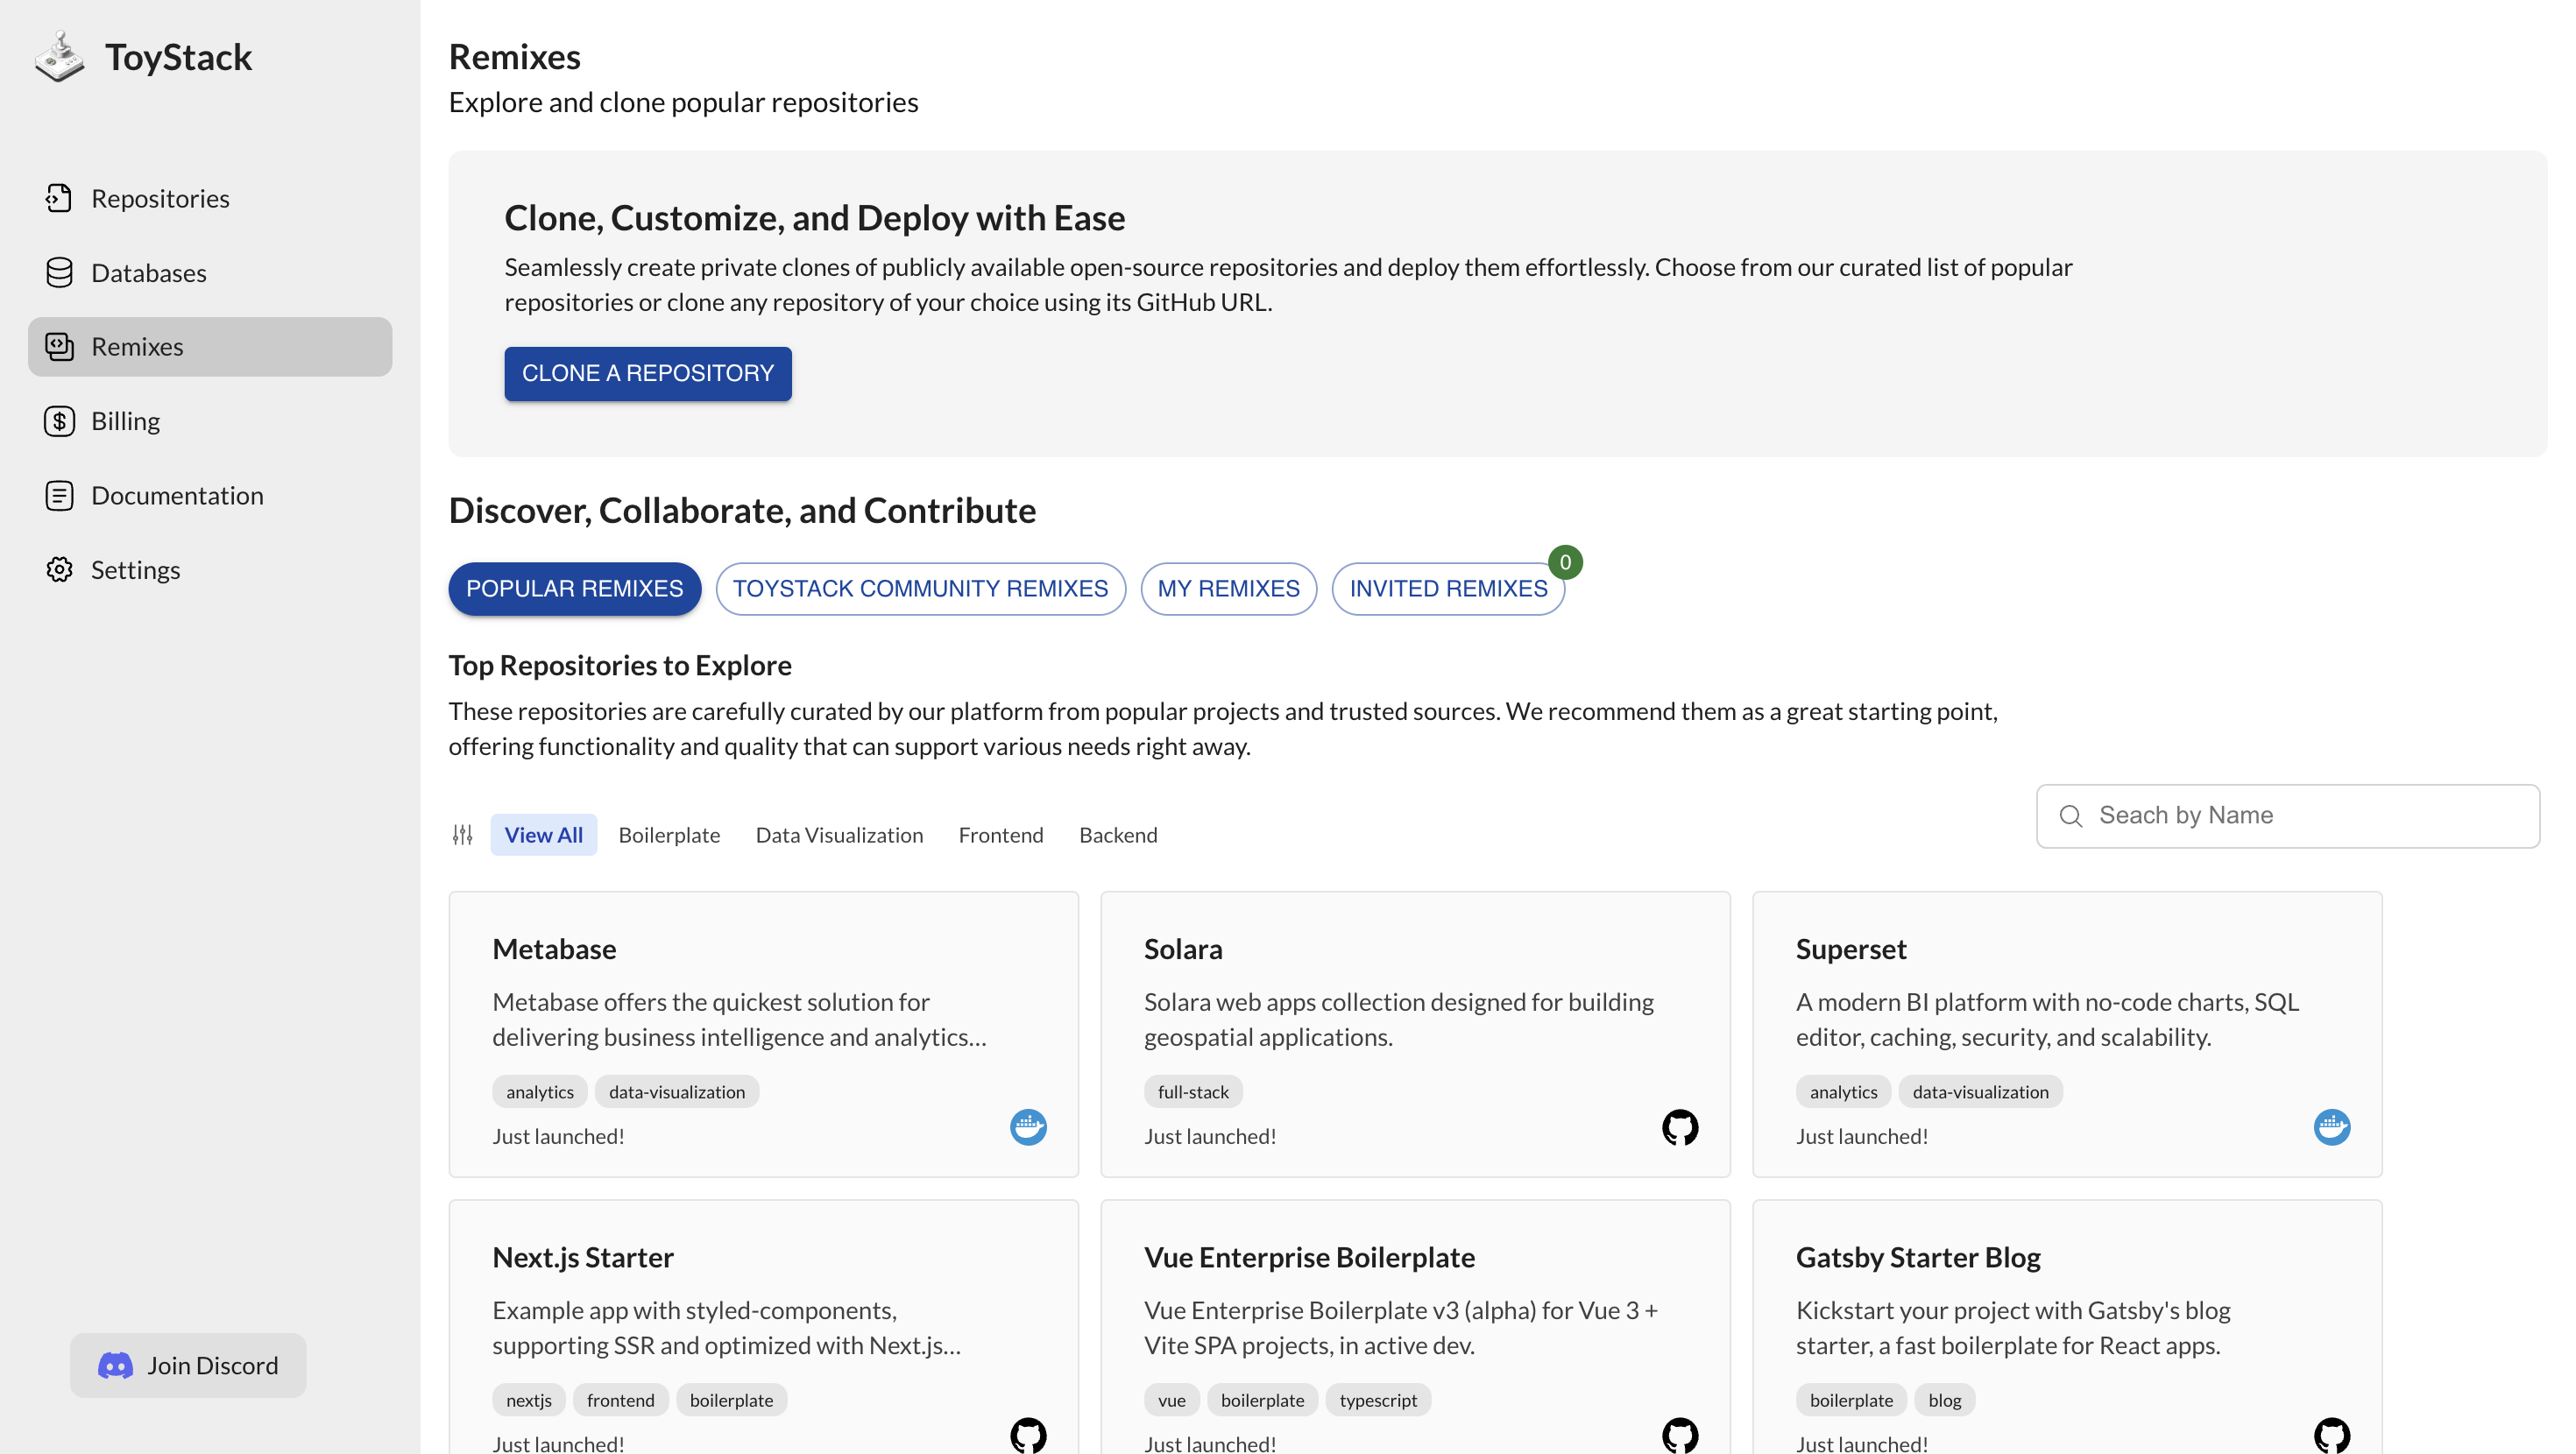
Task: Click Docker icon on Metabase card
Action: pos(1028,1127)
